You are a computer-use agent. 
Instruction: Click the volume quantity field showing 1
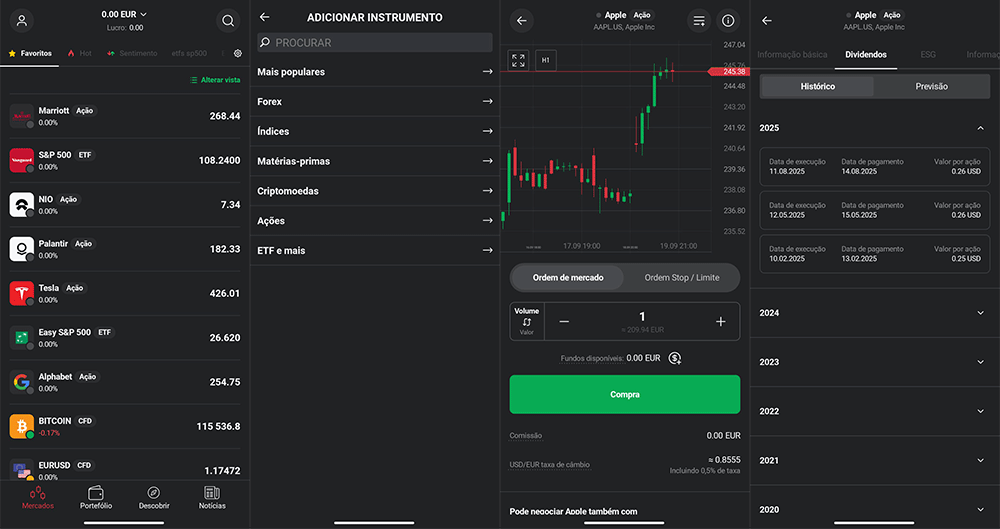[x=642, y=321]
